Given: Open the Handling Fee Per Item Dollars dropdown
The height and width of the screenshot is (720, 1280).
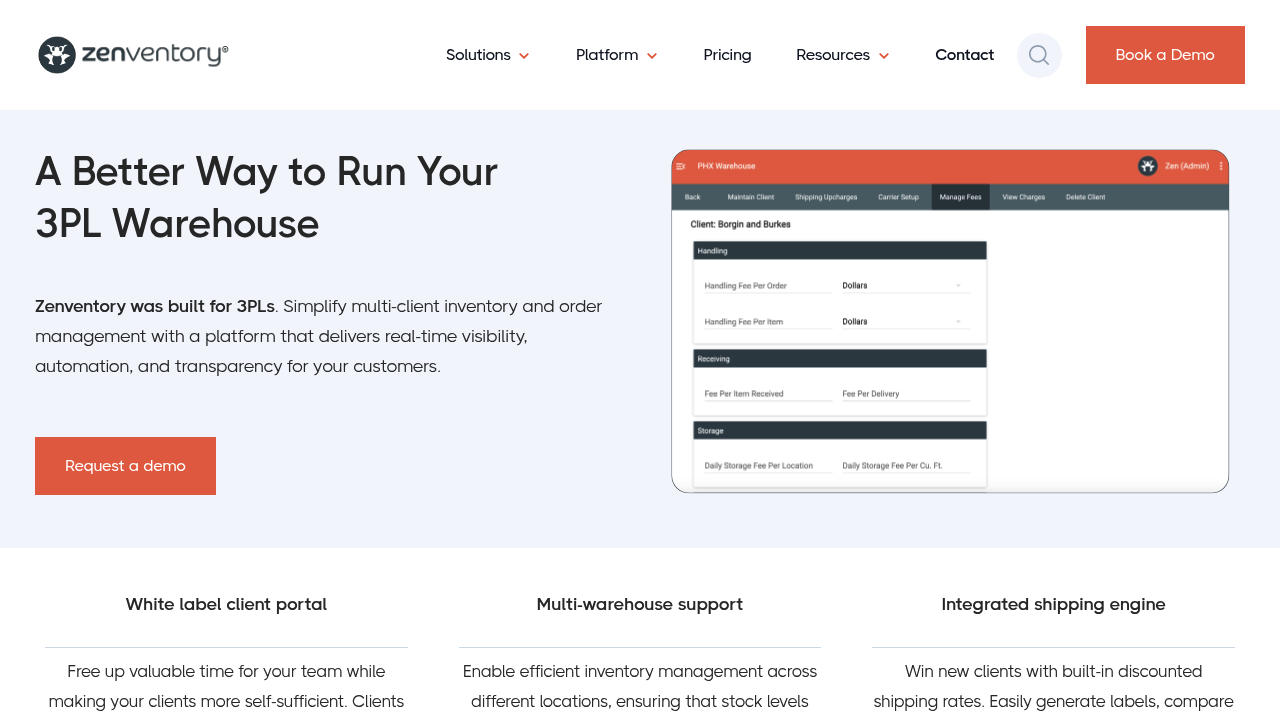Looking at the screenshot, I should point(902,322).
